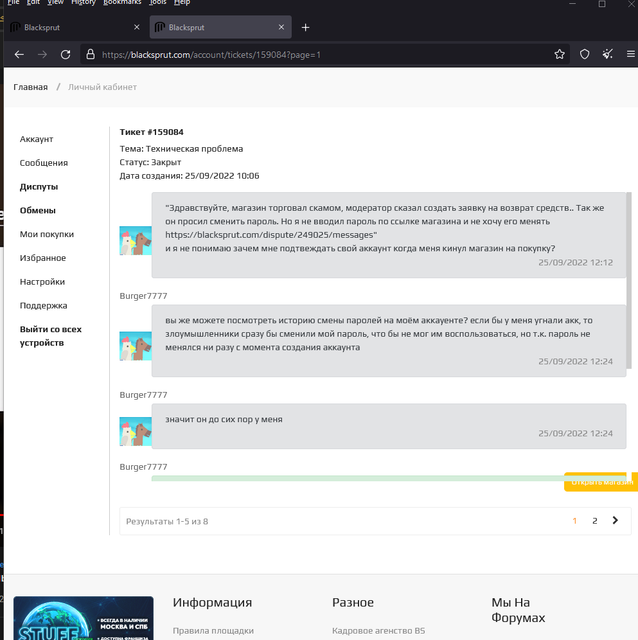Open the File menu
This screenshot has width=638, height=640.
tap(13, 2)
